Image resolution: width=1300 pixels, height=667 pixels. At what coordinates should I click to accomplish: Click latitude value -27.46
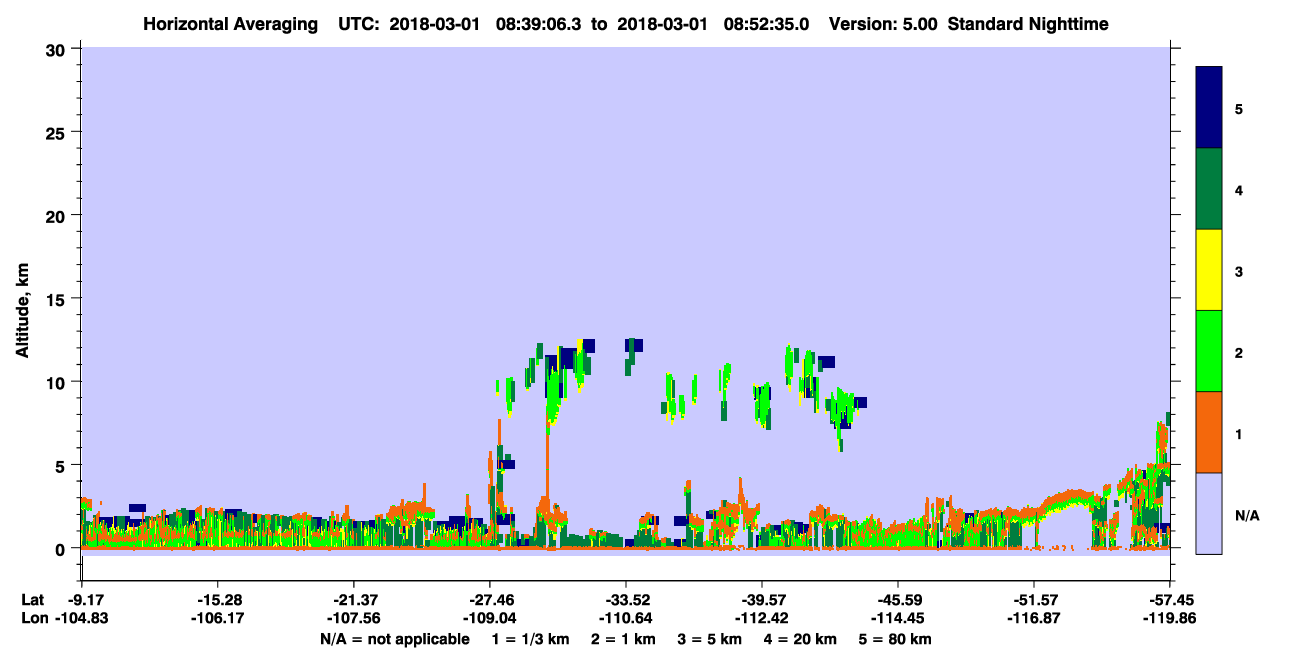click(x=489, y=600)
